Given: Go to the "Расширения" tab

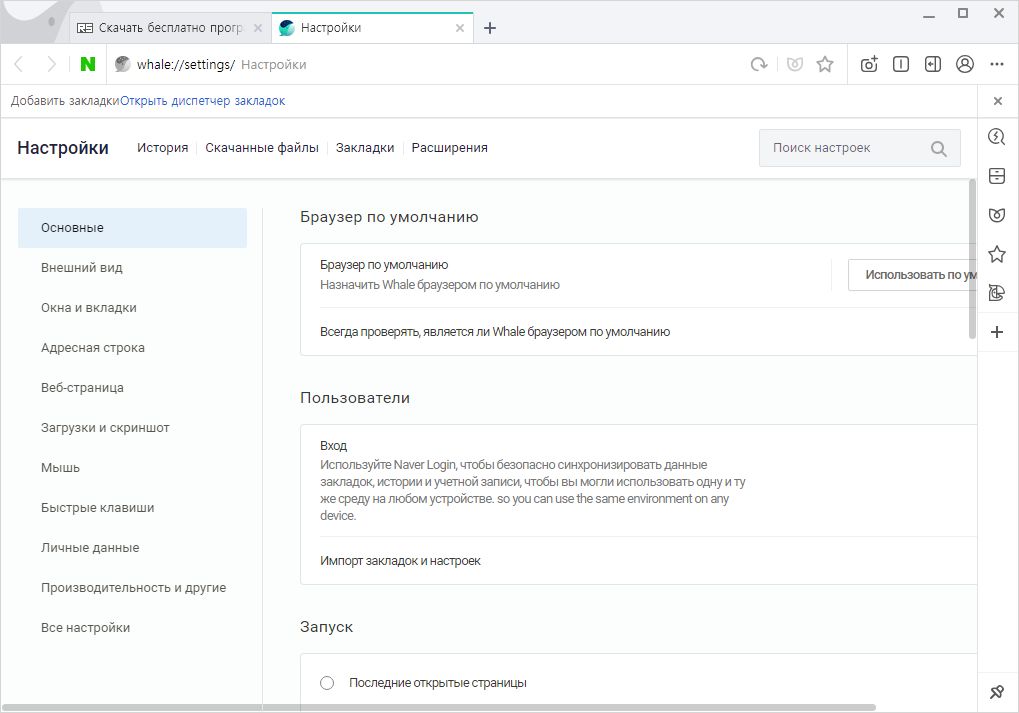Looking at the screenshot, I should point(450,148).
